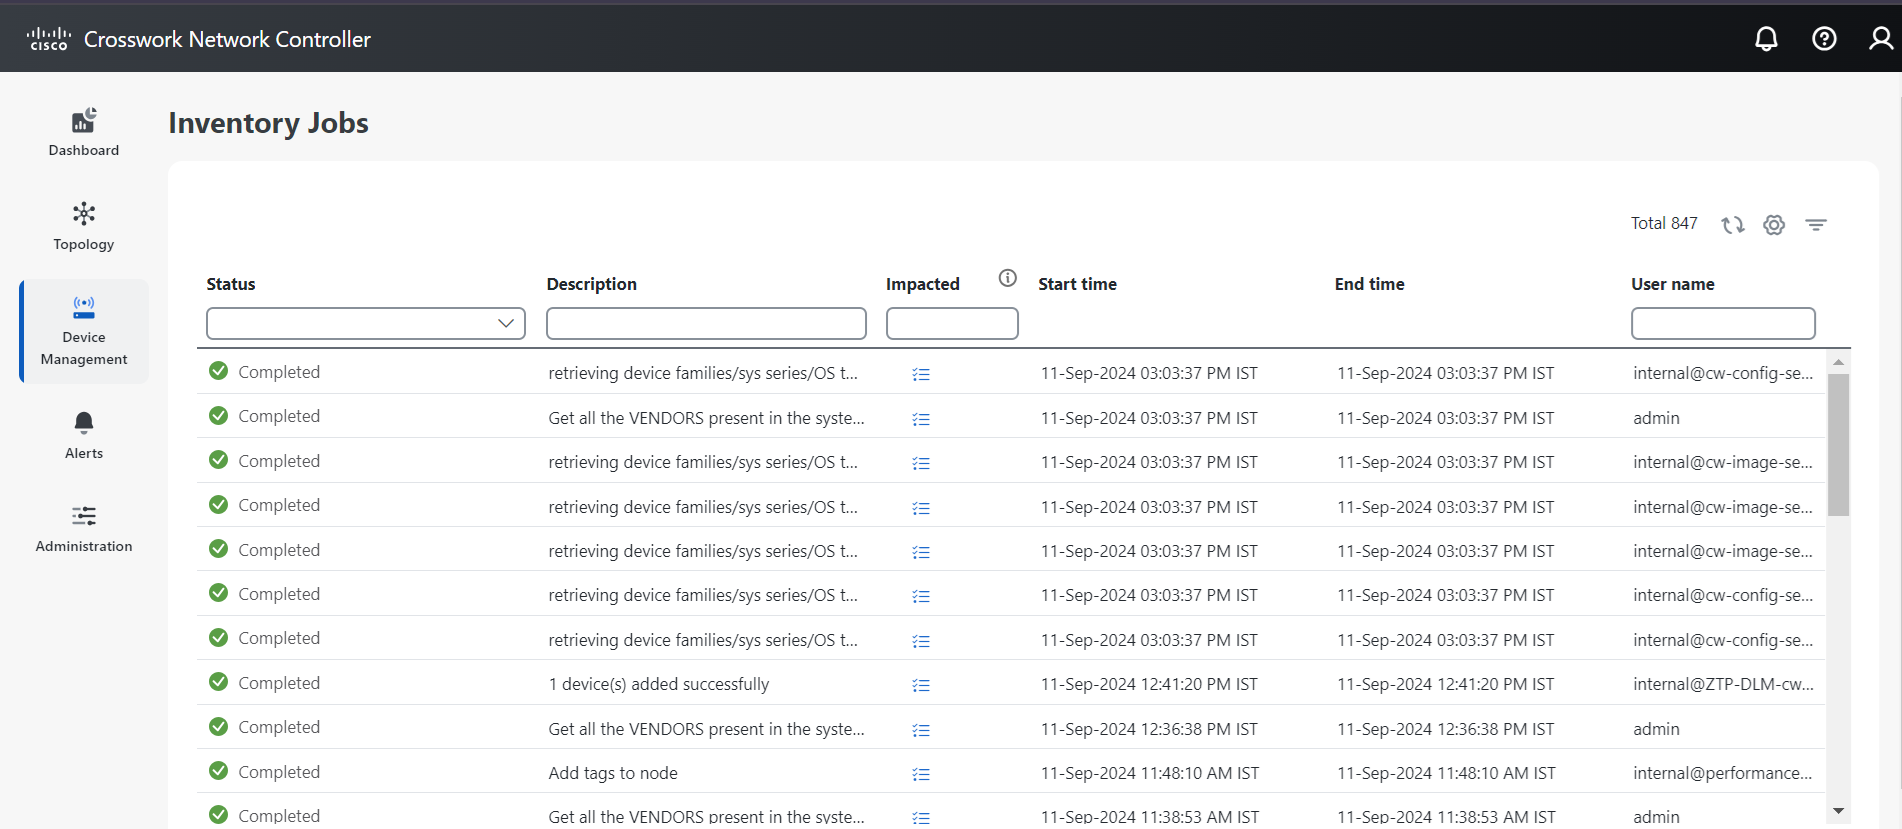
Task: Click the Impacted column info icon
Action: click(1008, 278)
